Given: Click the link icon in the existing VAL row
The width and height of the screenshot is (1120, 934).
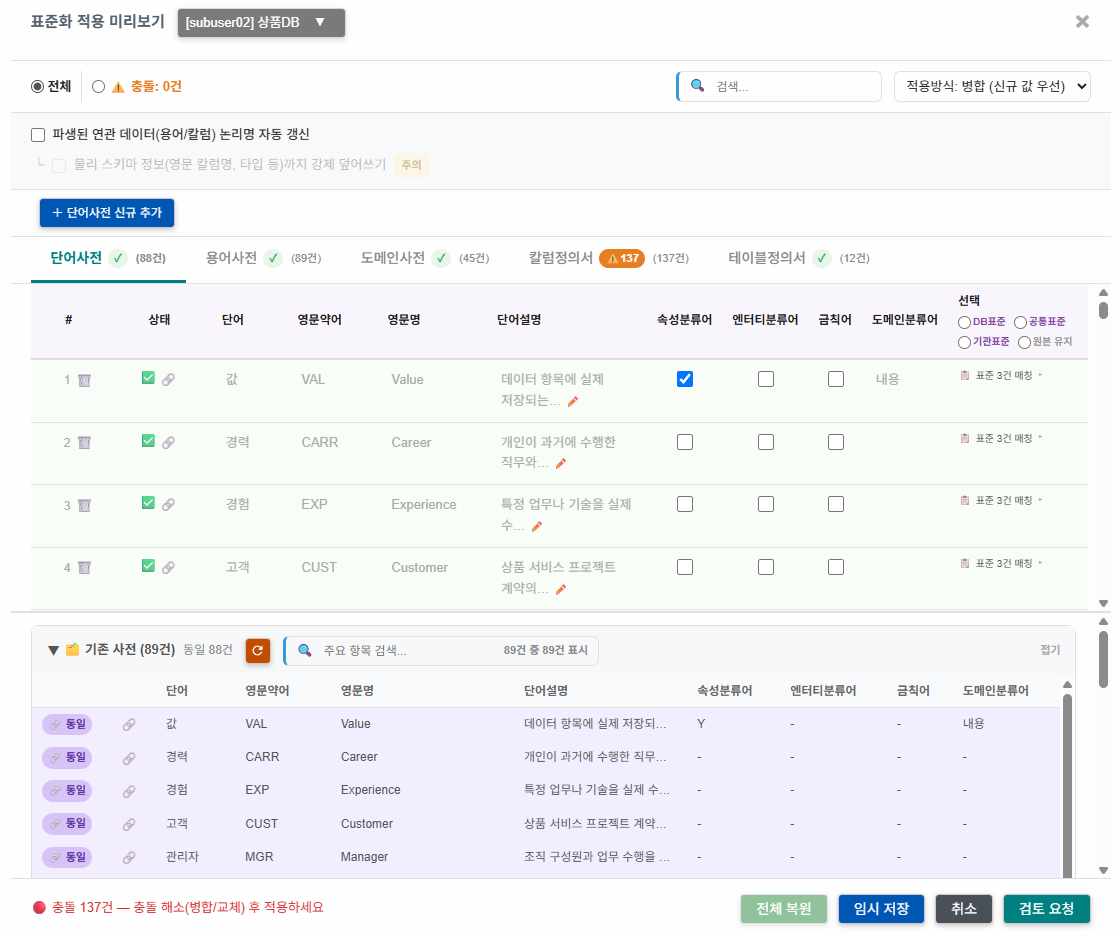Looking at the screenshot, I should click(129, 725).
